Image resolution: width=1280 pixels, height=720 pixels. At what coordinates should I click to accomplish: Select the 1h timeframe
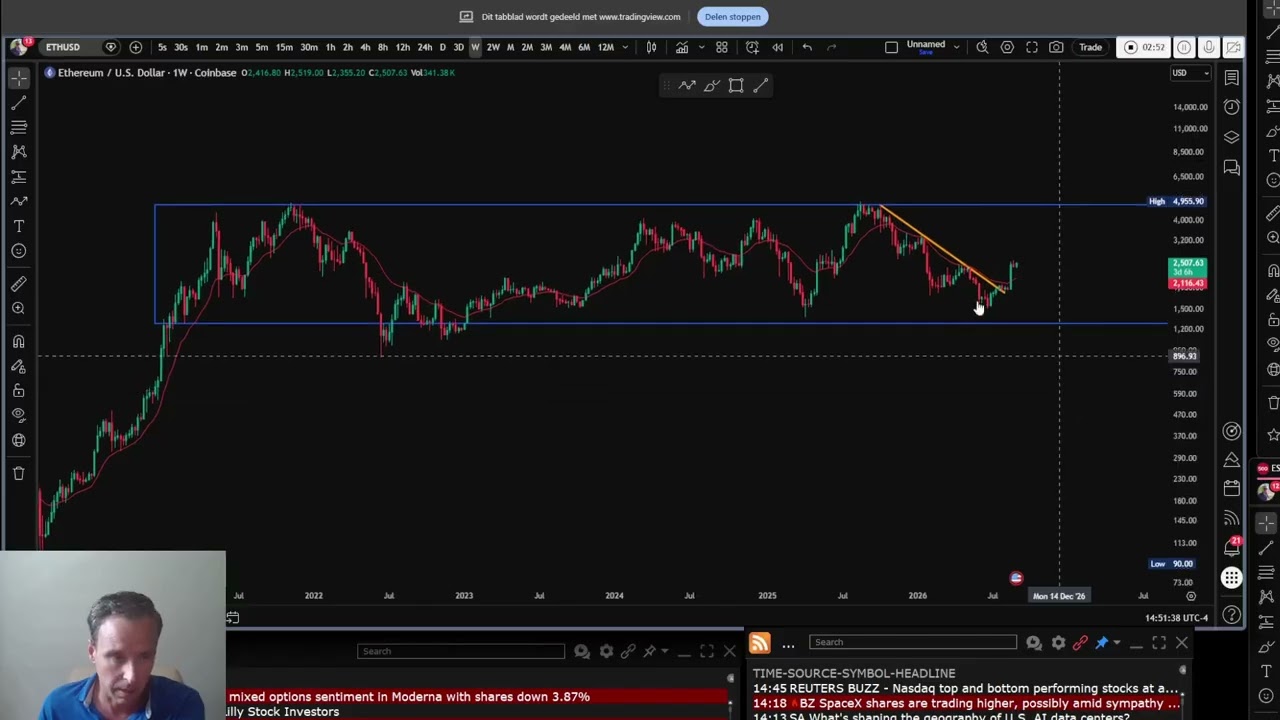tap(330, 47)
